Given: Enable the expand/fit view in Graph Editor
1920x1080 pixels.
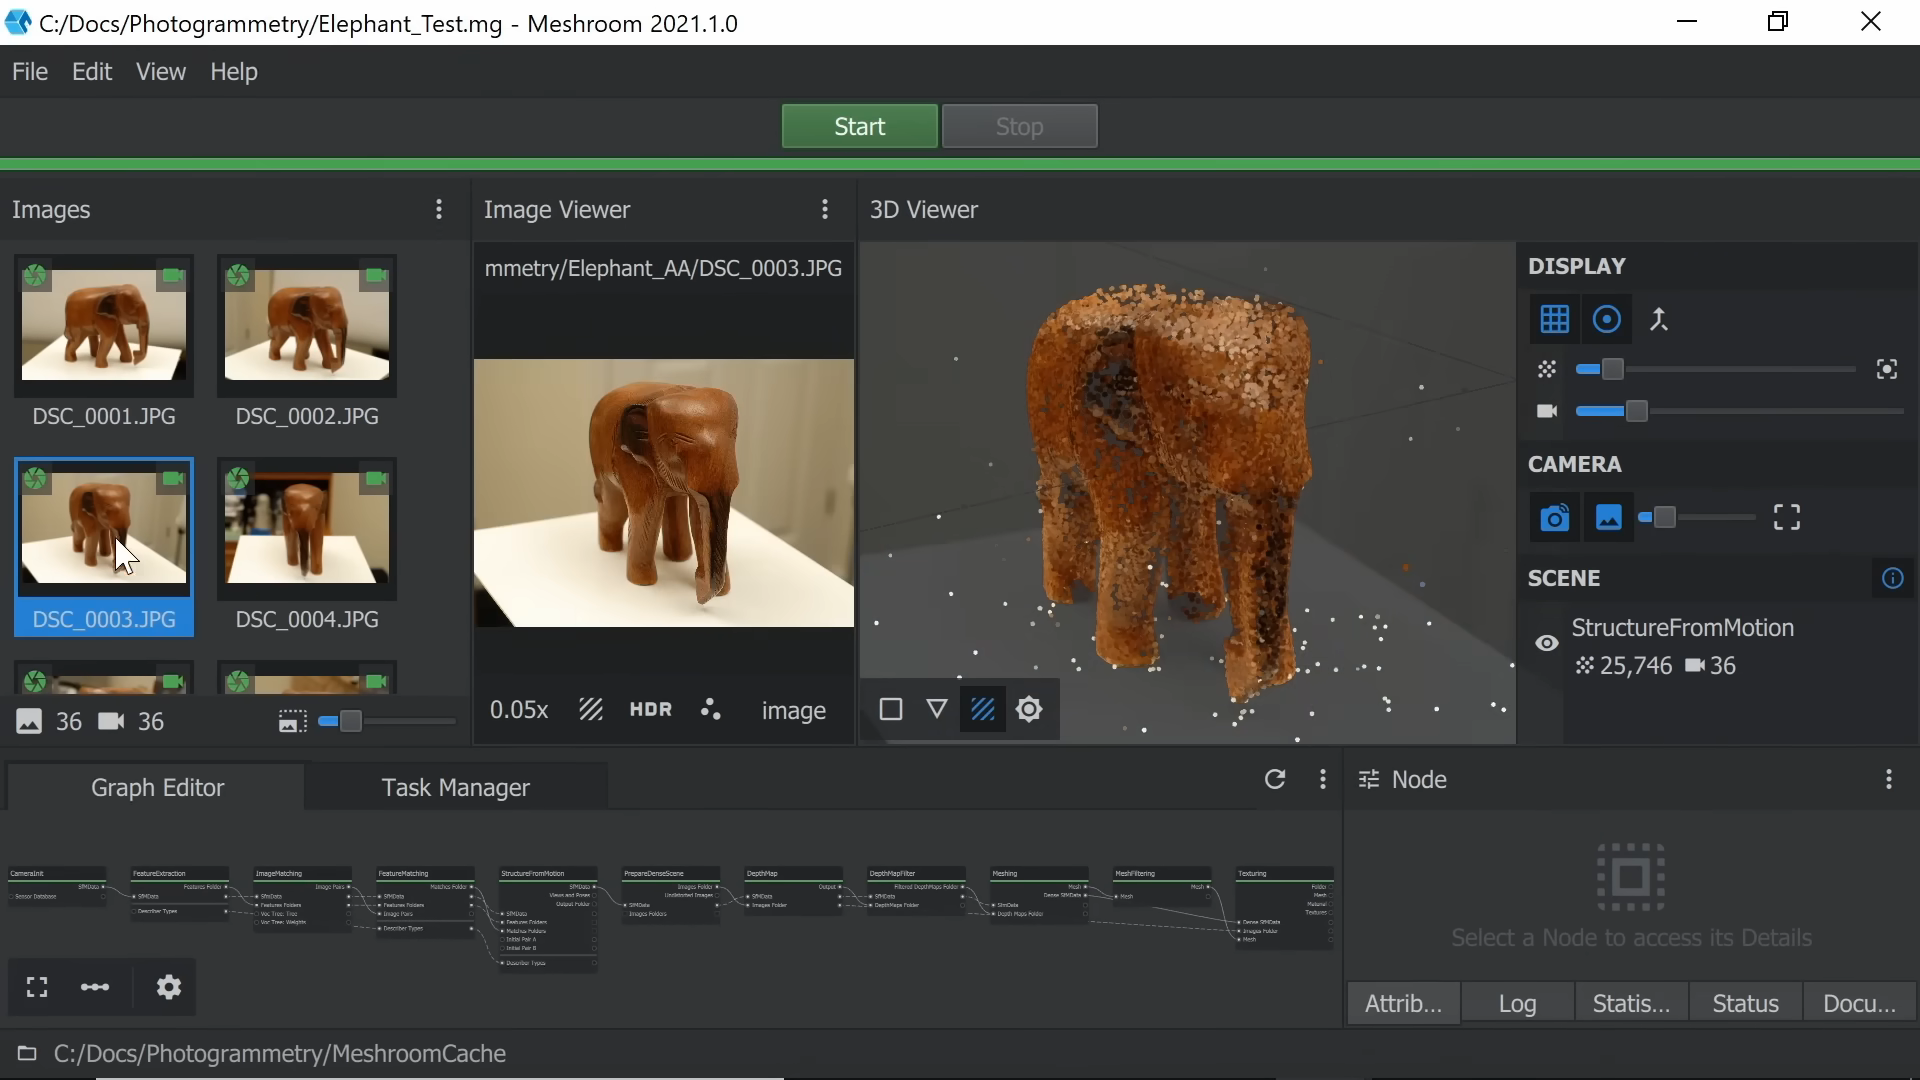Looking at the screenshot, I should coord(36,986).
